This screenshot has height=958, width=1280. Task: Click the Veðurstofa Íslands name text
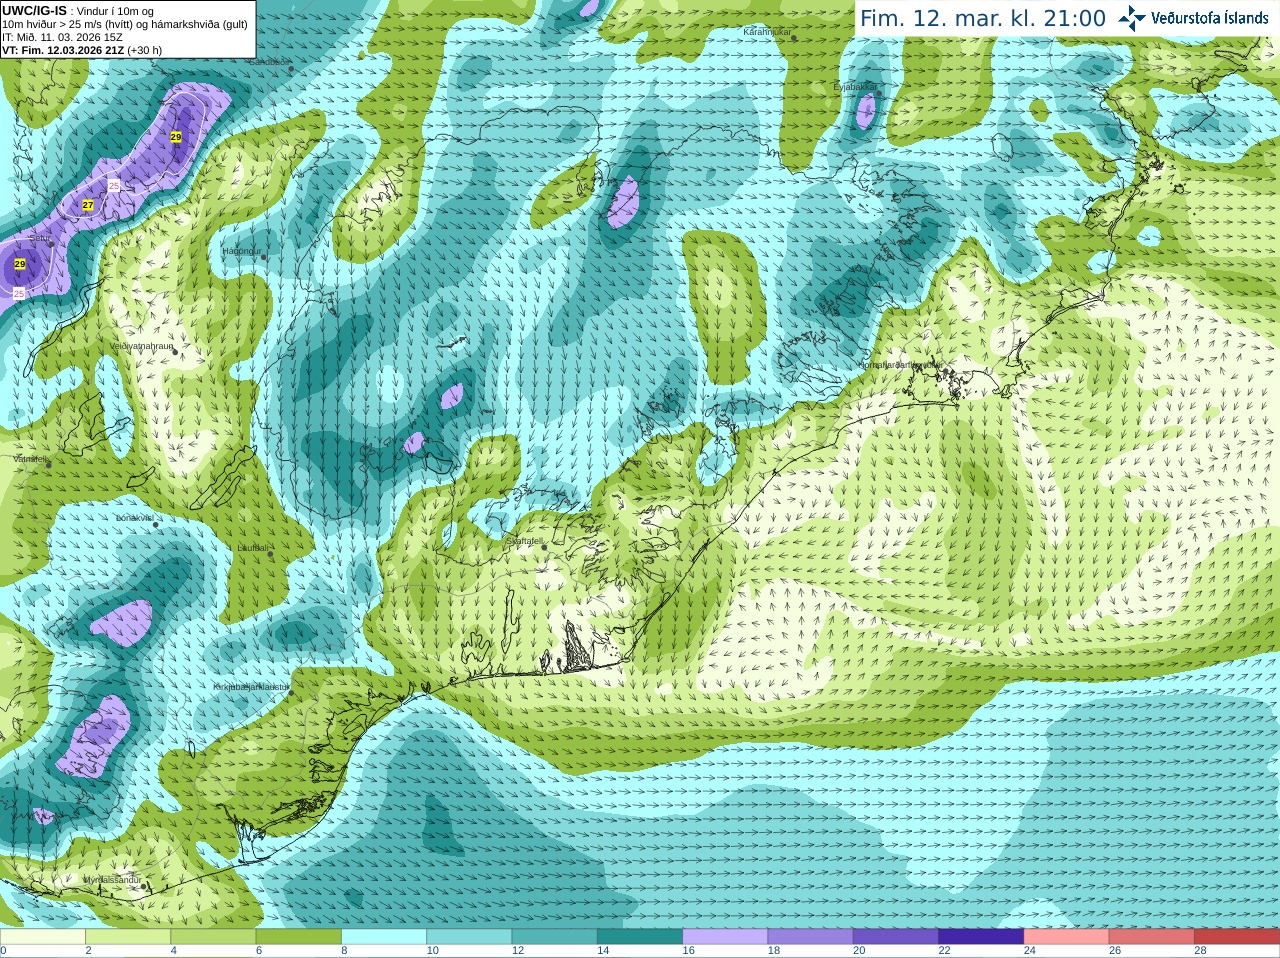point(1209,18)
